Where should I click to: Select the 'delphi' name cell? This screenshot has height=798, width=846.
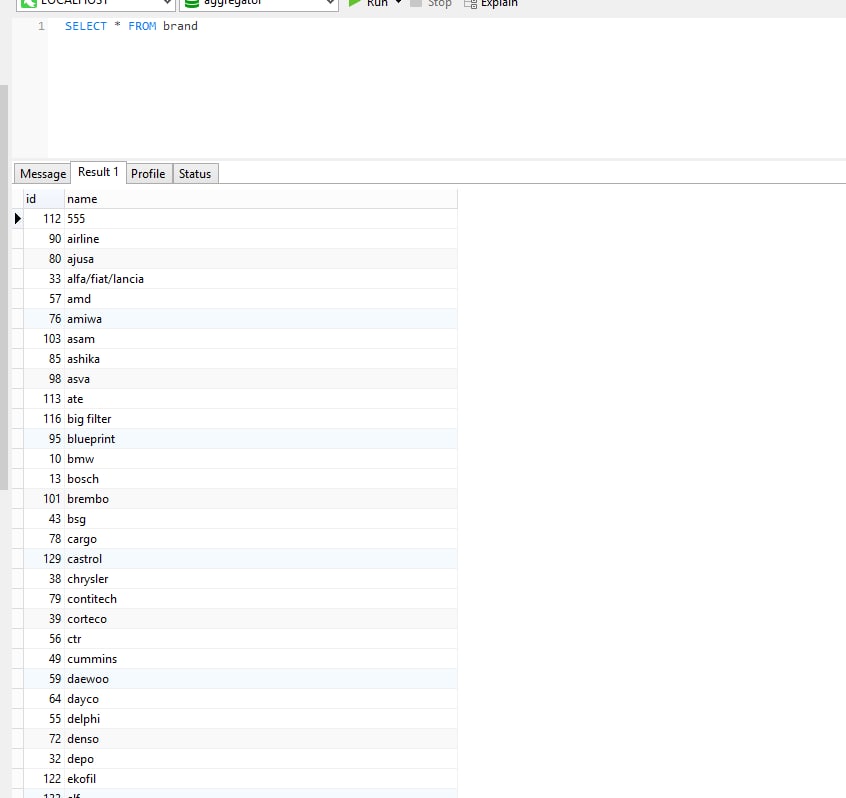(261, 719)
